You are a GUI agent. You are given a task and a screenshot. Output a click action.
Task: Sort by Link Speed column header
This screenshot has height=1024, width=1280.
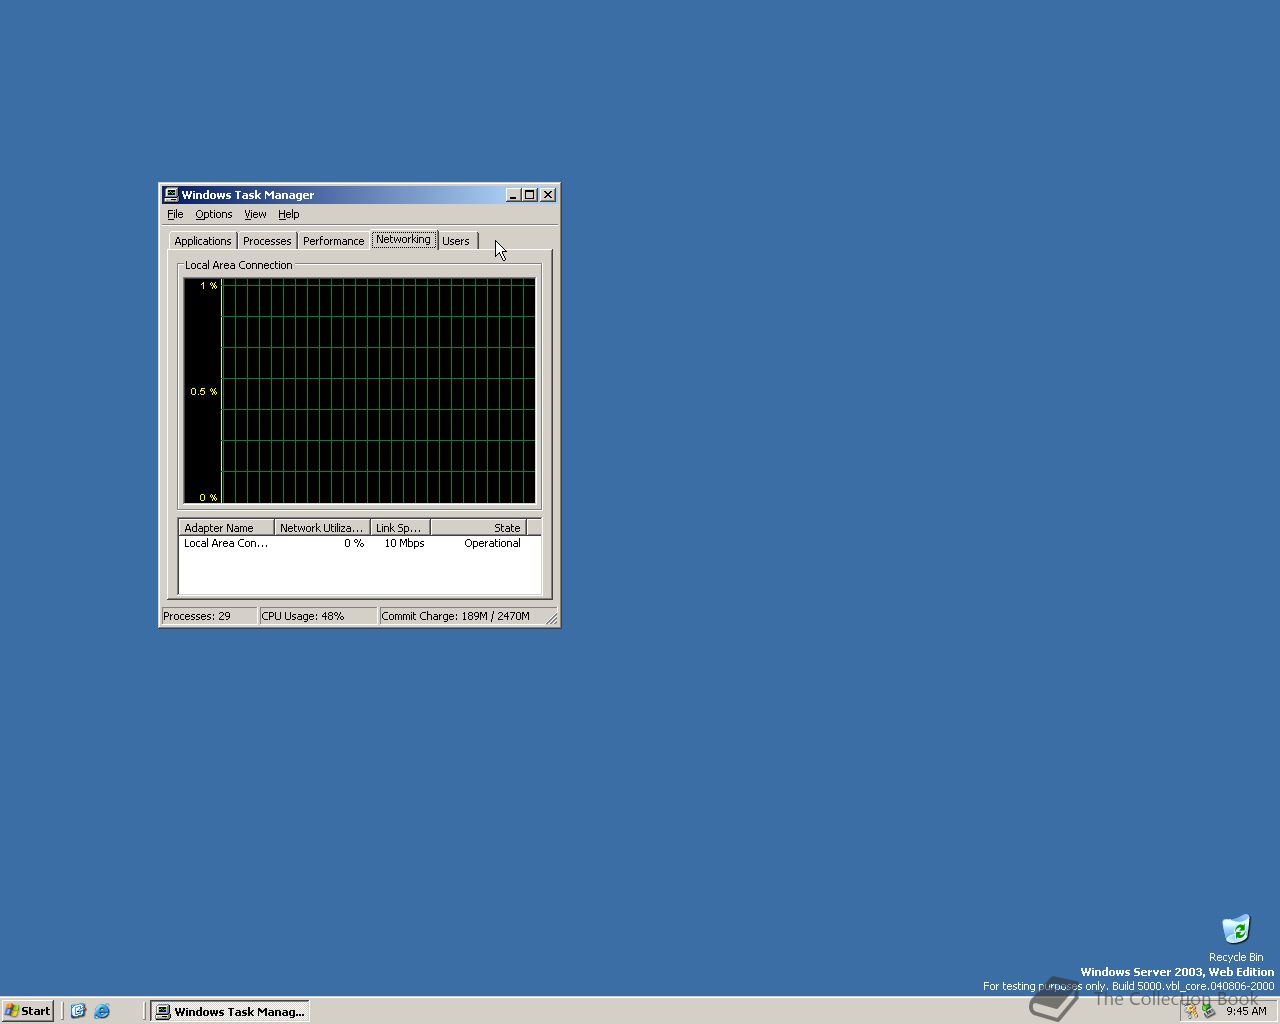click(400, 527)
